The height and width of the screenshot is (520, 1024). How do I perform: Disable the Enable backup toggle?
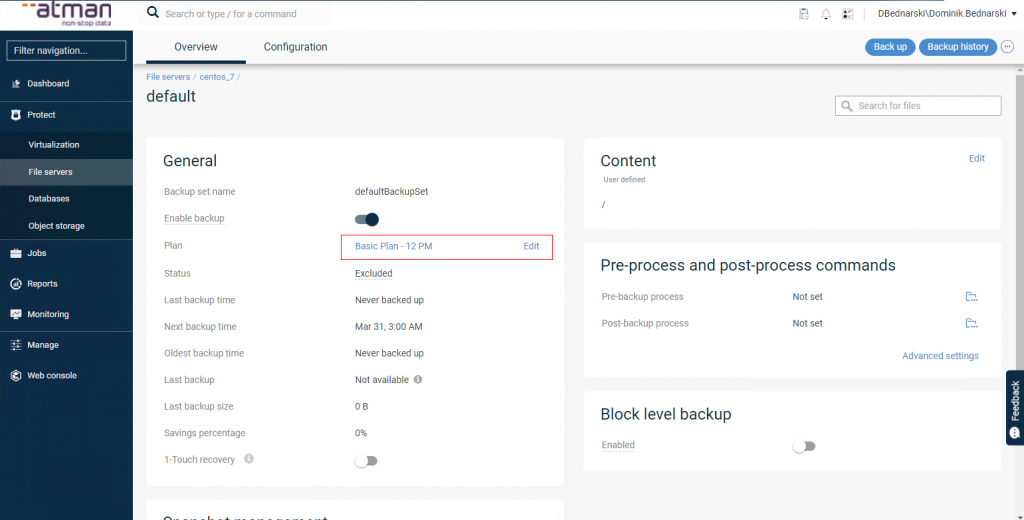coord(367,219)
